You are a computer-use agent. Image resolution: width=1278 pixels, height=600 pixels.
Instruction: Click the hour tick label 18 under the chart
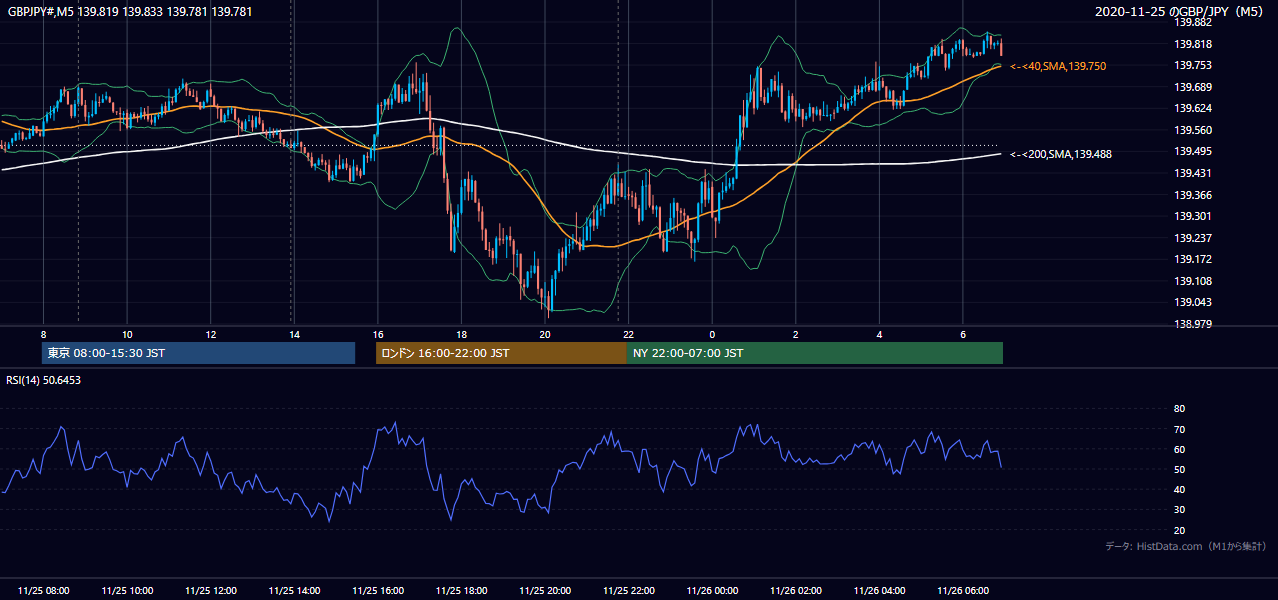click(461, 334)
